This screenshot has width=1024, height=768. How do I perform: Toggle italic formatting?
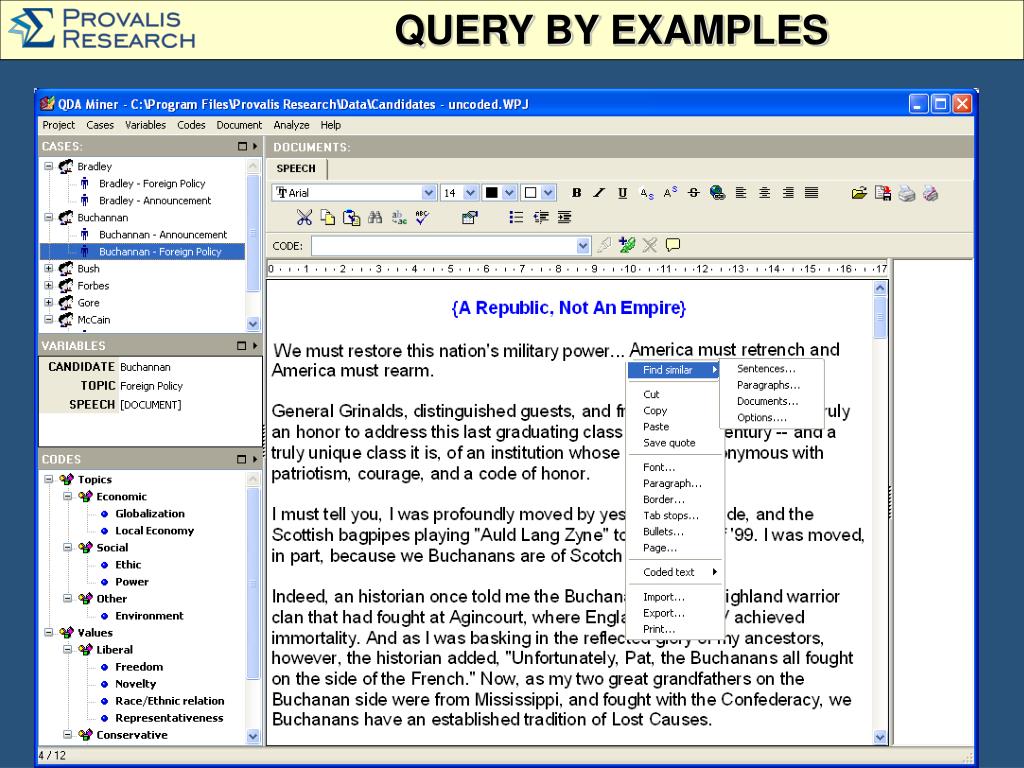[x=599, y=193]
